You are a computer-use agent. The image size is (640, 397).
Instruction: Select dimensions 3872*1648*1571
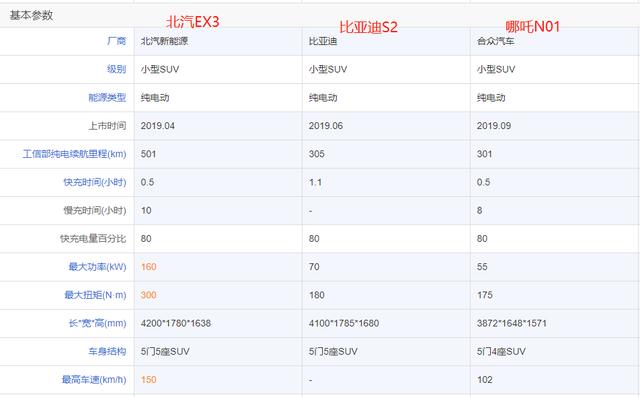tap(512, 323)
